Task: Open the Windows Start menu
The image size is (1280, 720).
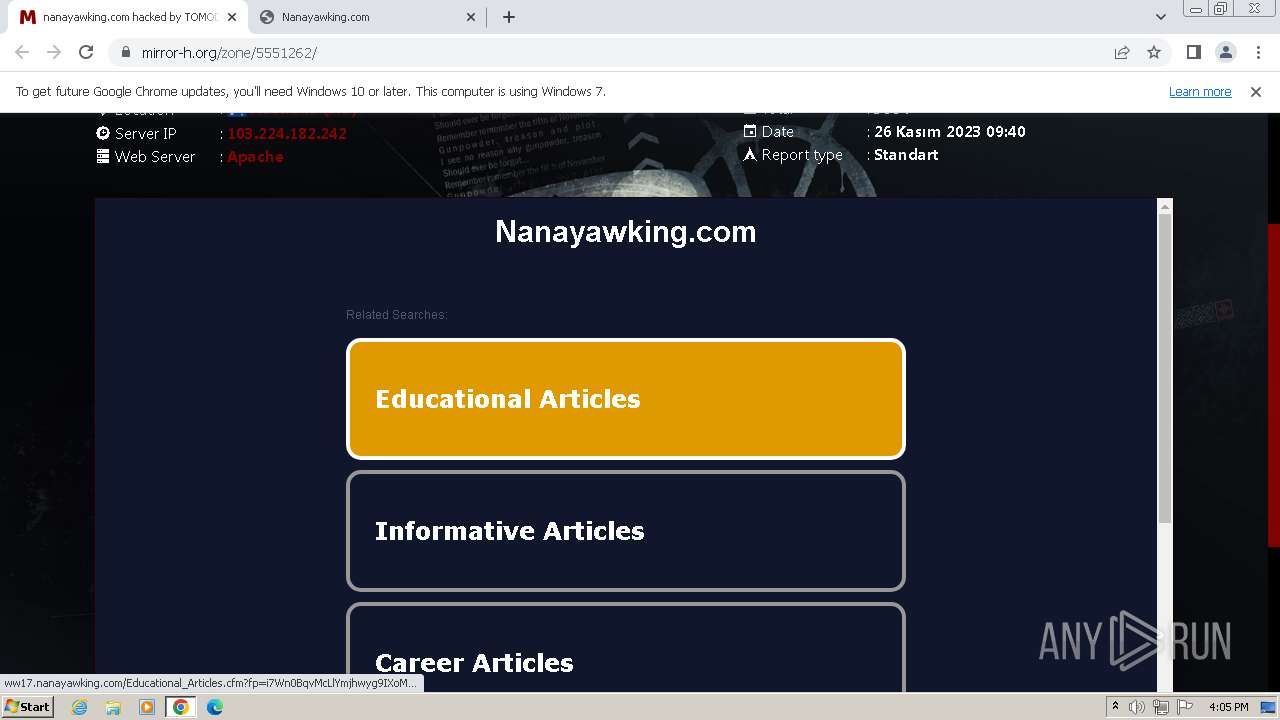Action: tap(28, 707)
